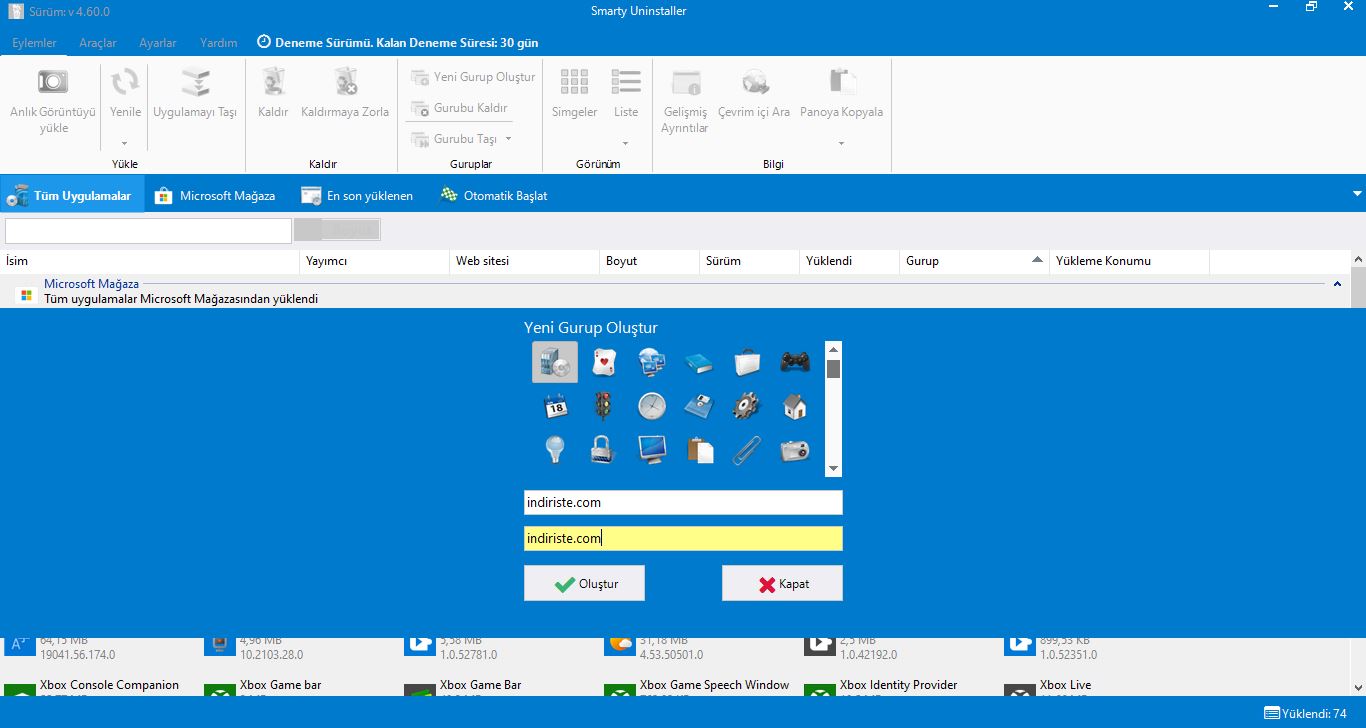The width and height of the screenshot is (1366, 728).
Task: Open the Panoya Kopyala dropdown
Action: tap(841, 143)
